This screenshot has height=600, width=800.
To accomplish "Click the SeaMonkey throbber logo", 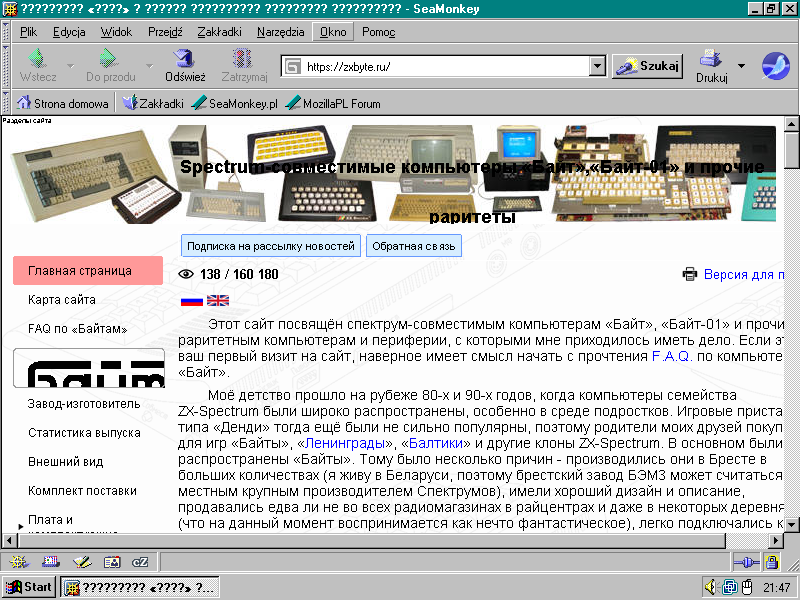I will [776, 66].
